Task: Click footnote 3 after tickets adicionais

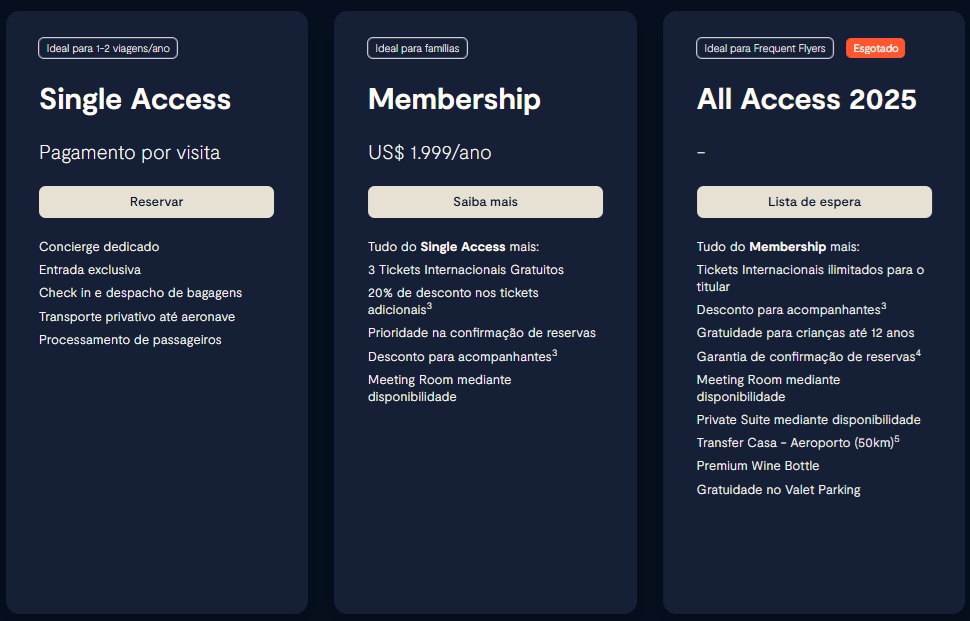Action: pyautogui.click(x=429, y=306)
